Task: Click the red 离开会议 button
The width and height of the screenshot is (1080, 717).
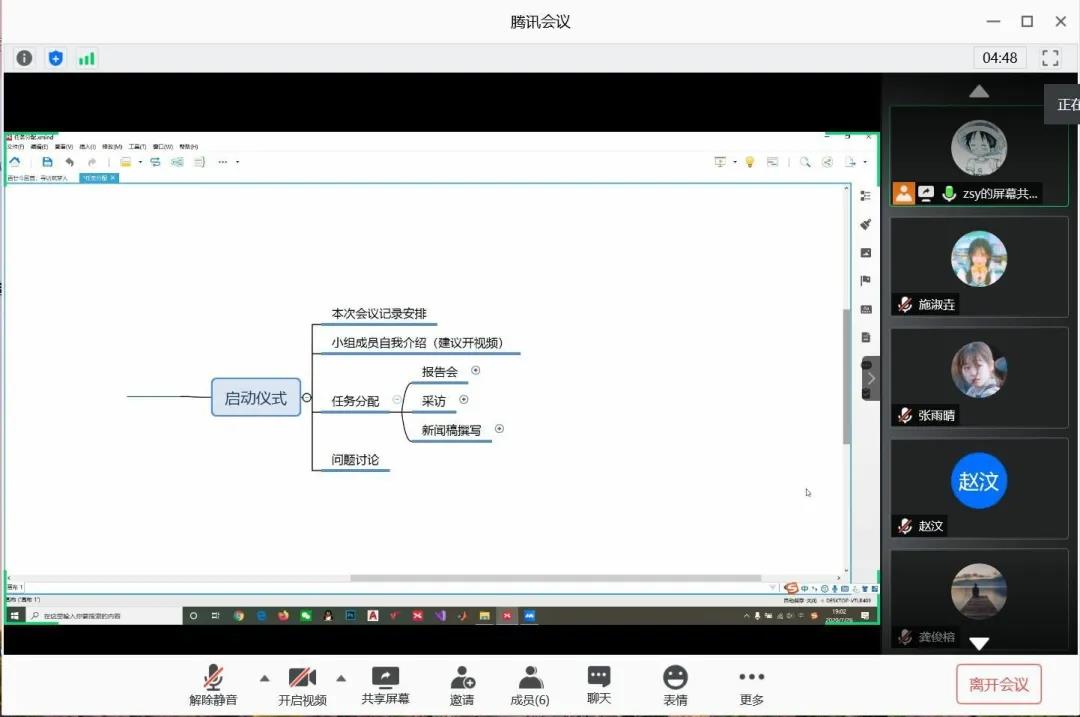Action: click(x=998, y=685)
